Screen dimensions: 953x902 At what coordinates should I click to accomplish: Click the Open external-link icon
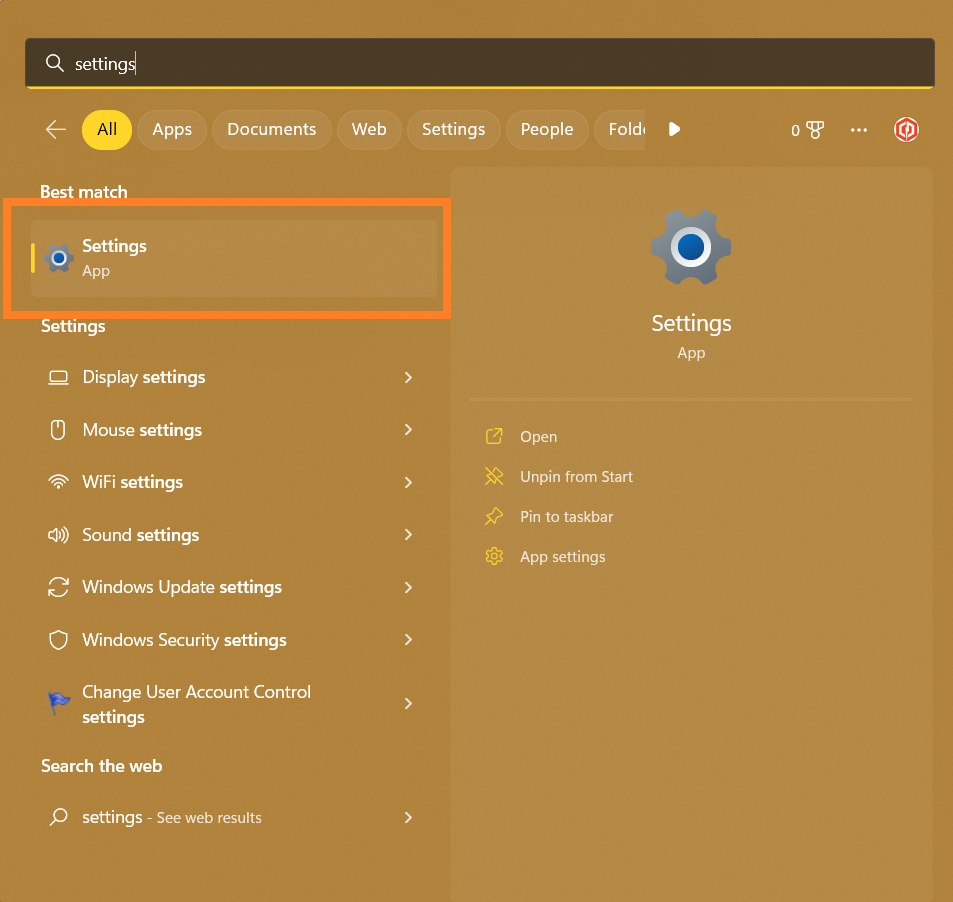tap(494, 436)
